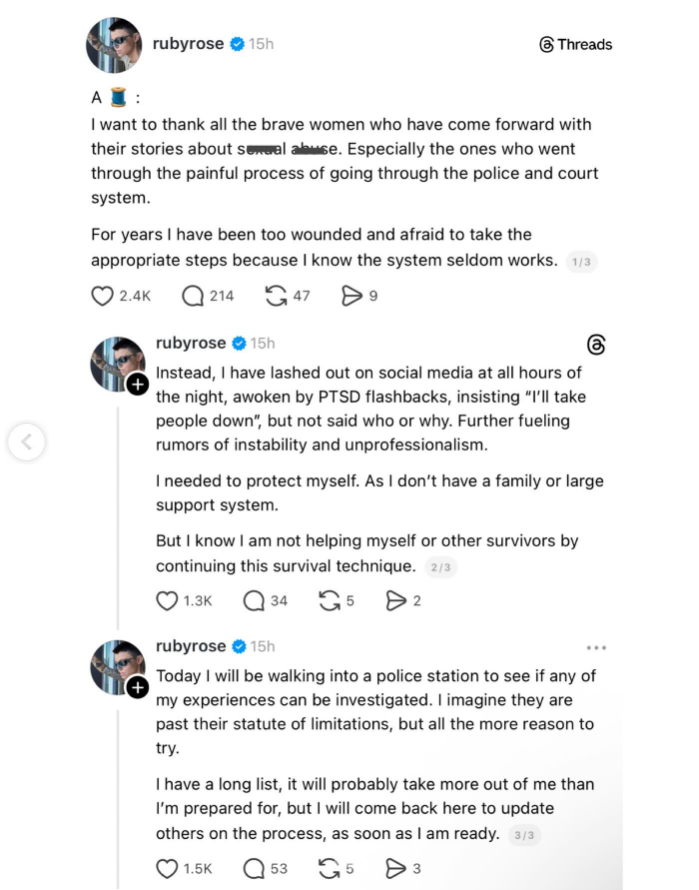Like the third post with 1.5K likes
Image resolution: width=699 pixels, height=890 pixels.
click(167, 868)
